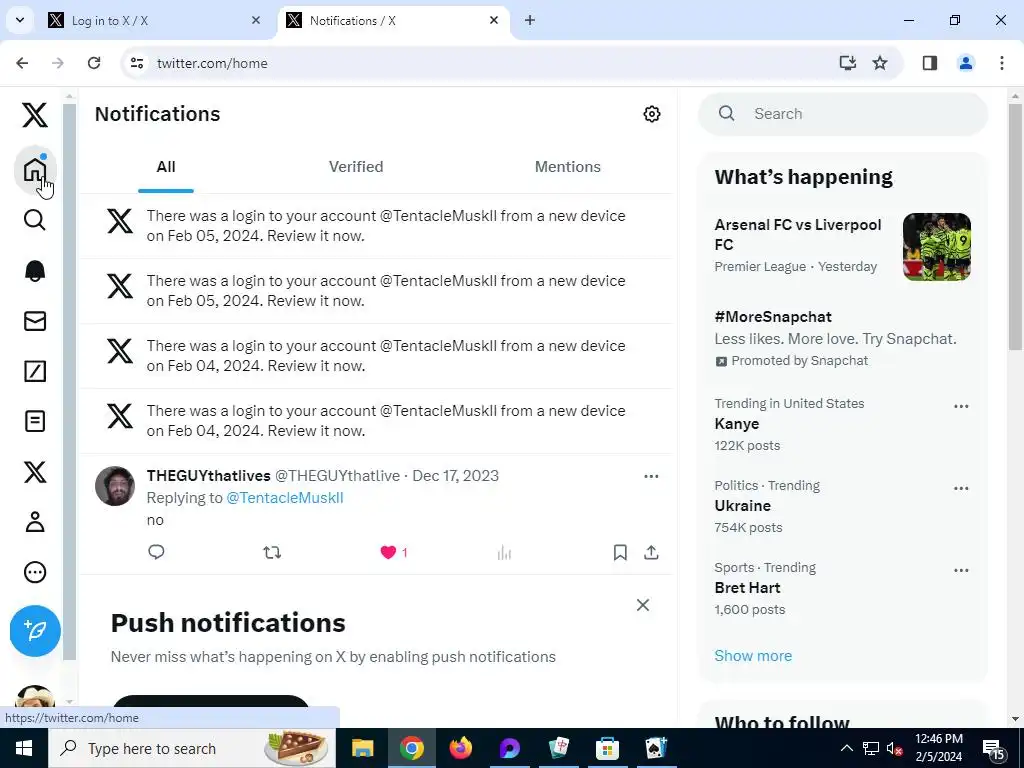The width and height of the screenshot is (1024, 768).
Task: Open notification settings gear icon
Action: coord(651,114)
